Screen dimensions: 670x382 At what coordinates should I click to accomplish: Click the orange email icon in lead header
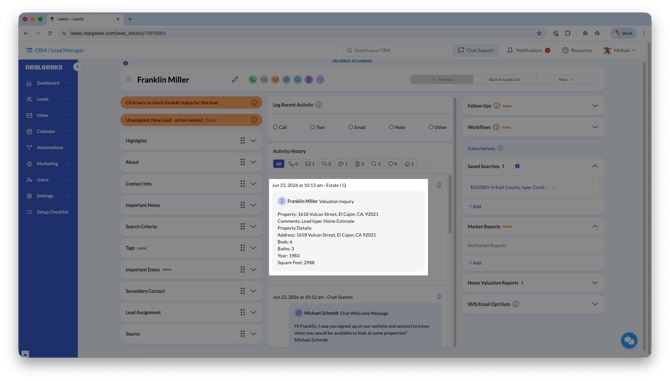(275, 79)
